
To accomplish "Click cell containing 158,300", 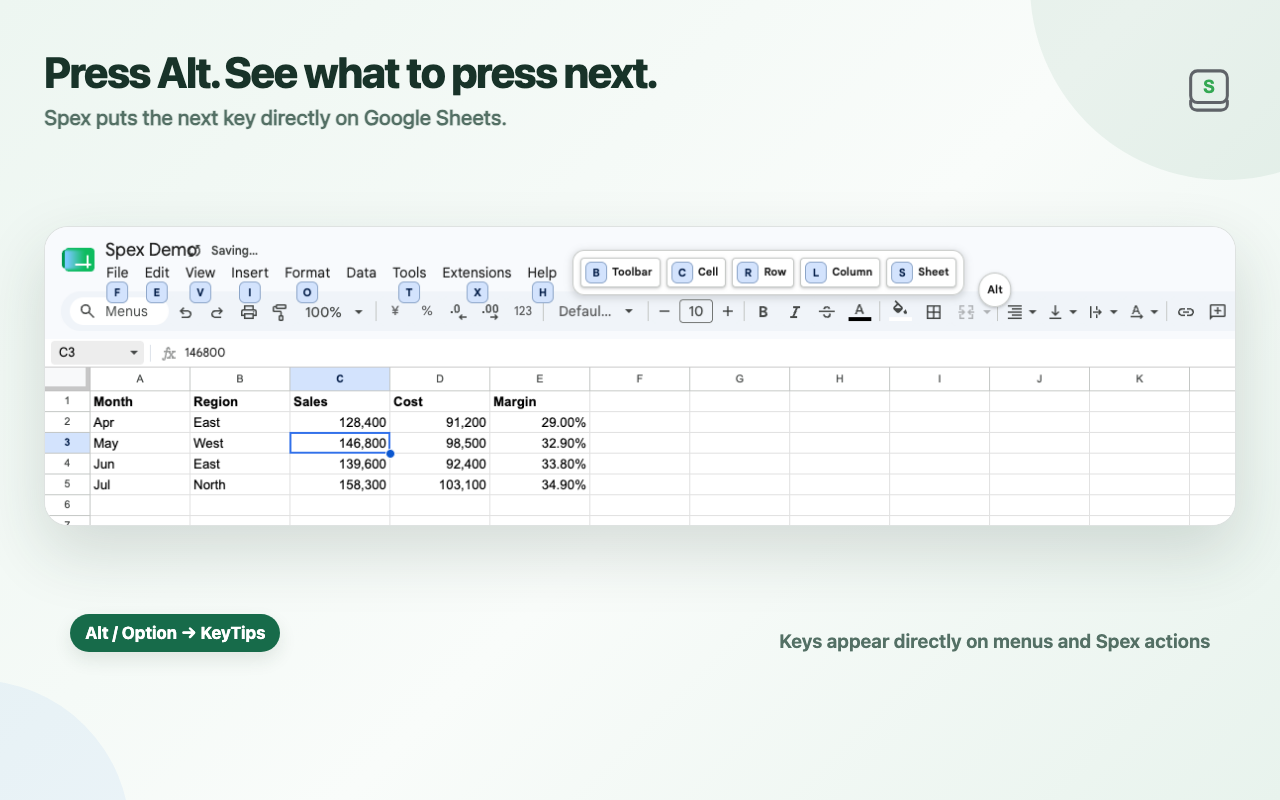I will [340, 485].
